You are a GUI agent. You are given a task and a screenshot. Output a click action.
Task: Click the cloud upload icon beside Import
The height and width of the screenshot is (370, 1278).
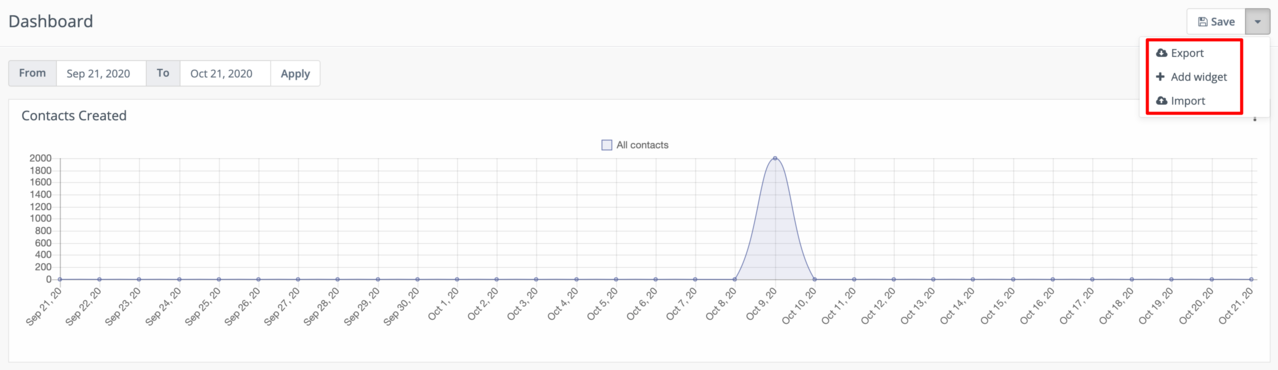click(x=1161, y=101)
